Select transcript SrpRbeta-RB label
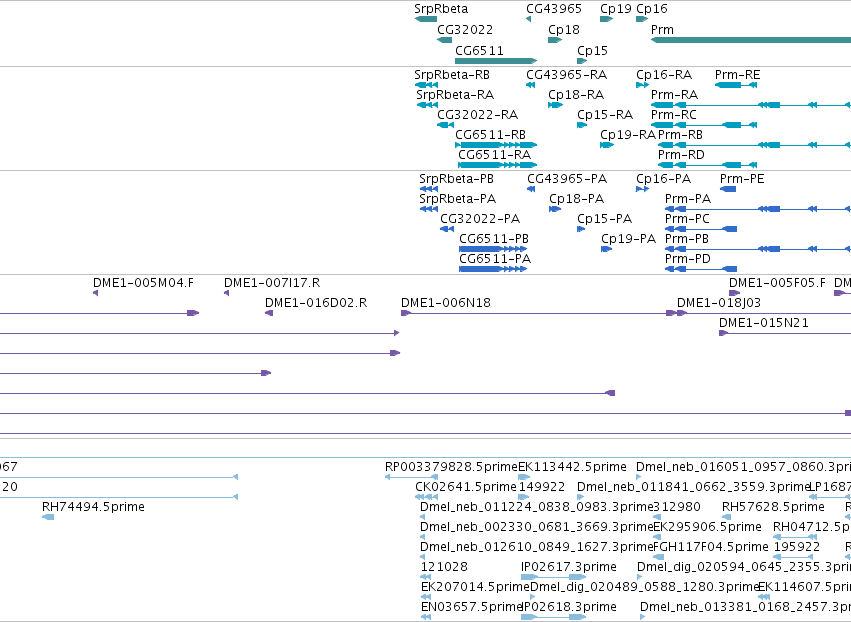The height and width of the screenshot is (622, 851). pos(452,75)
